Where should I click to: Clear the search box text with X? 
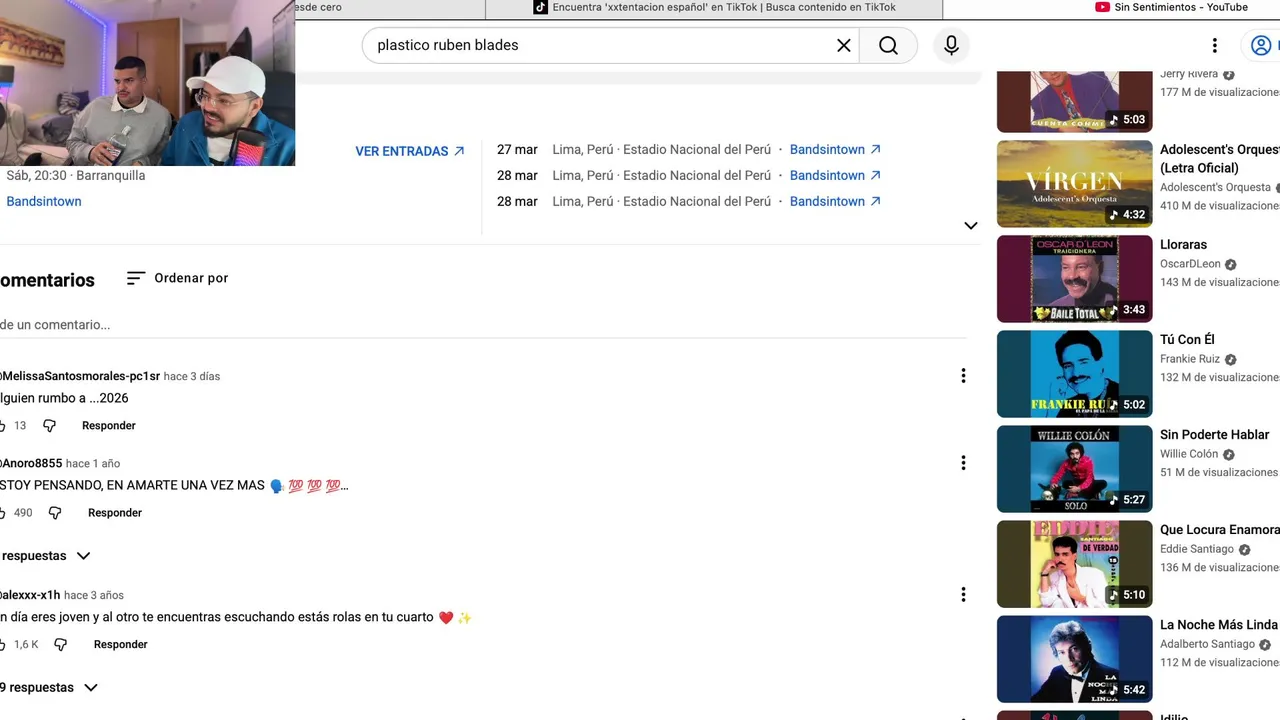(843, 45)
